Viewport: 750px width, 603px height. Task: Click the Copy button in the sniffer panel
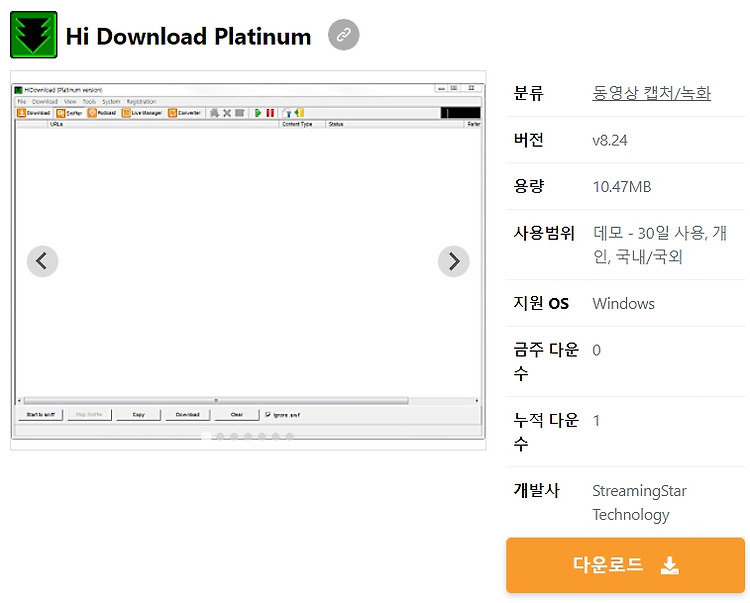[x=139, y=415]
